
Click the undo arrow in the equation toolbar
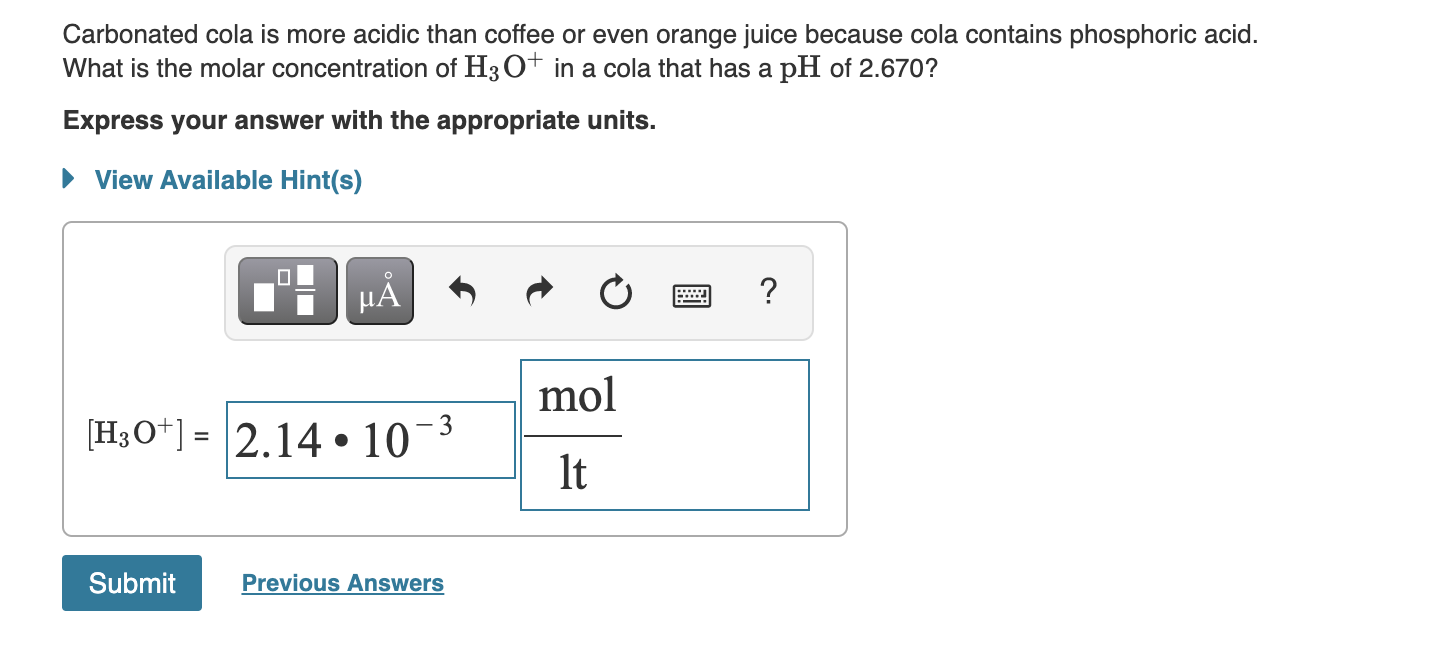point(463,291)
